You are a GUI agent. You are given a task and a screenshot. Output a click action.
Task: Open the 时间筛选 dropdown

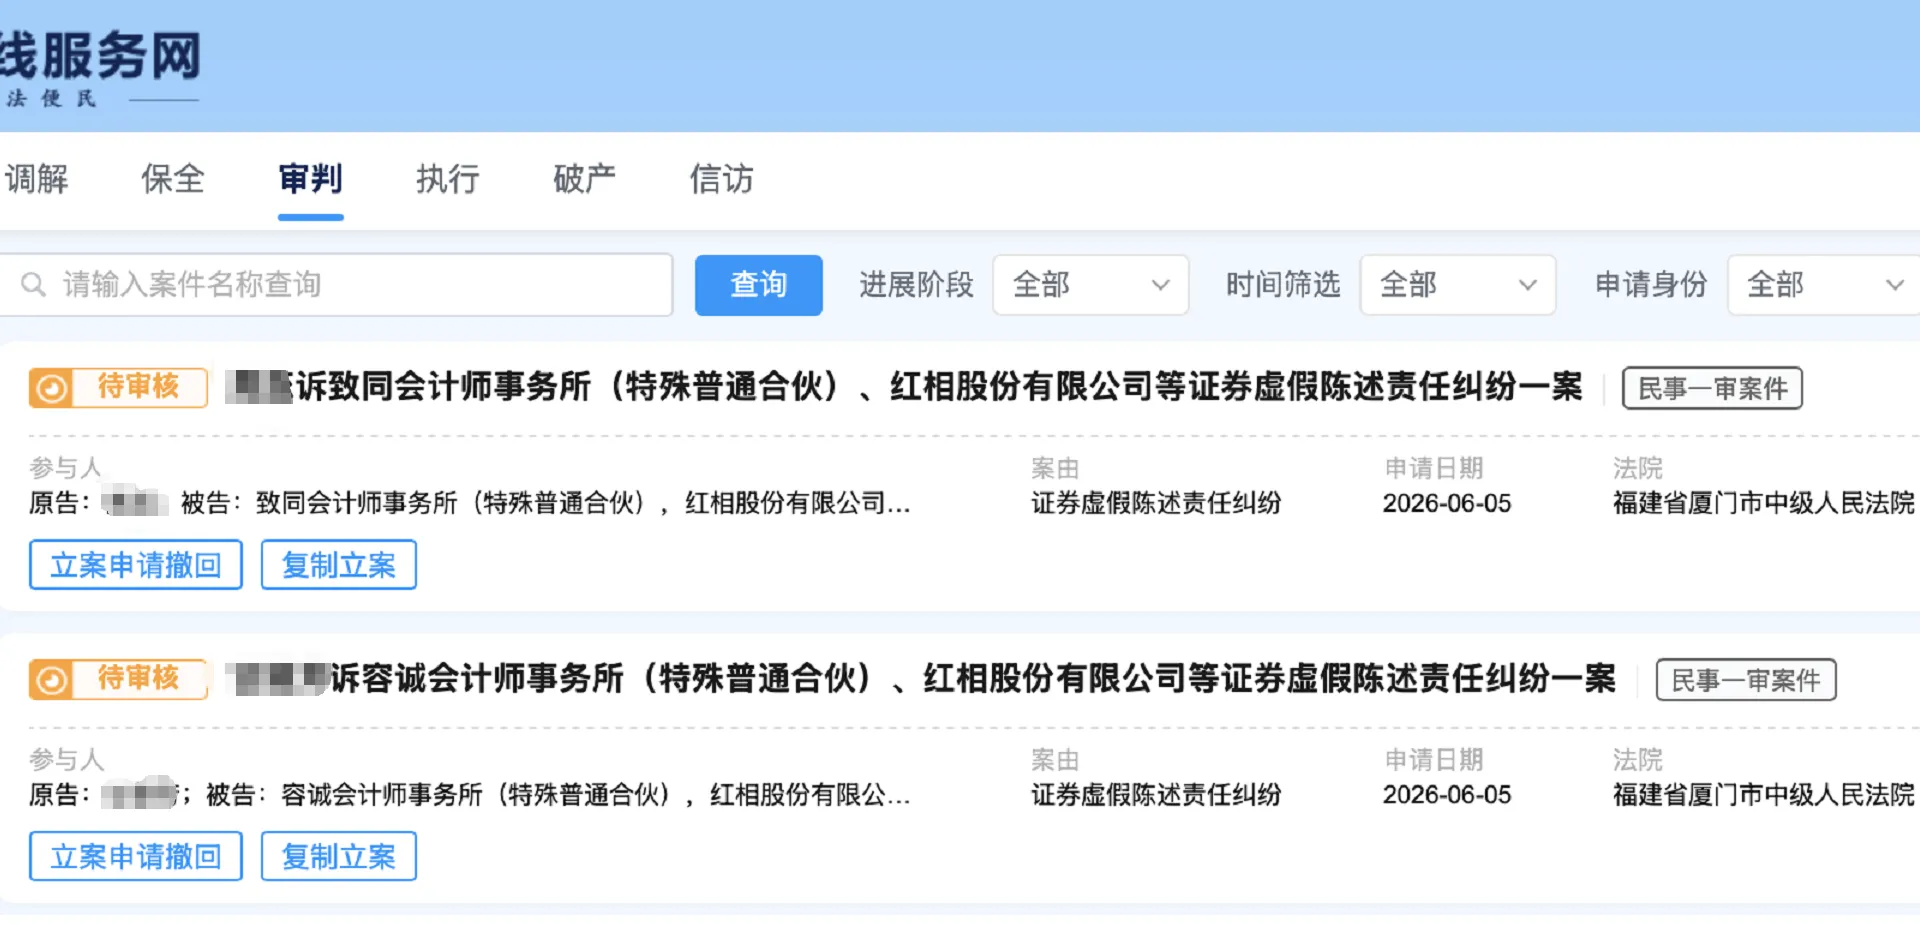point(1457,285)
